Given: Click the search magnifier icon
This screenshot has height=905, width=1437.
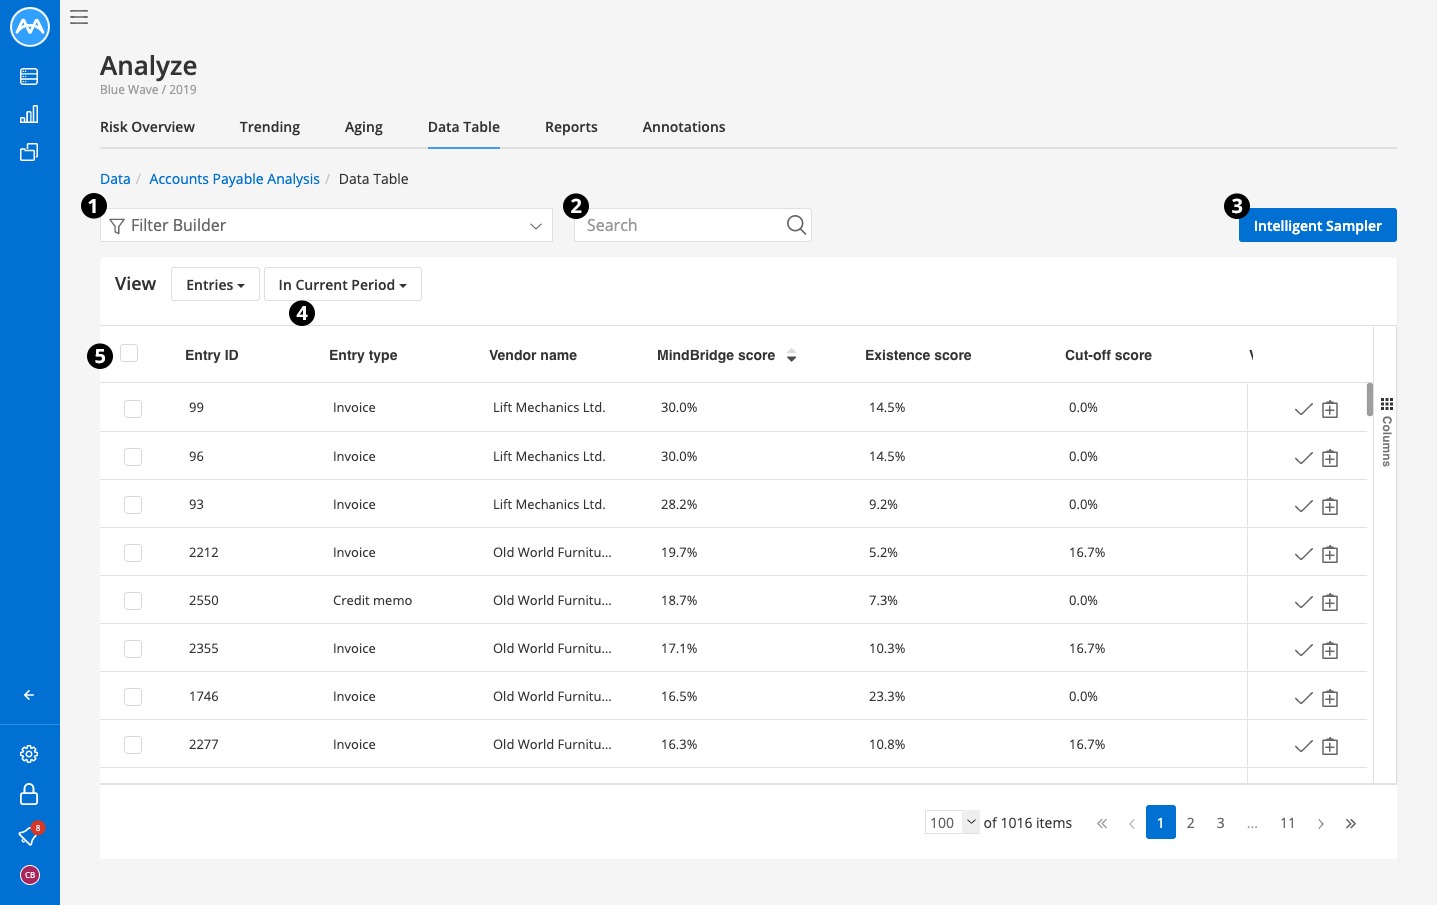Looking at the screenshot, I should 796,225.
